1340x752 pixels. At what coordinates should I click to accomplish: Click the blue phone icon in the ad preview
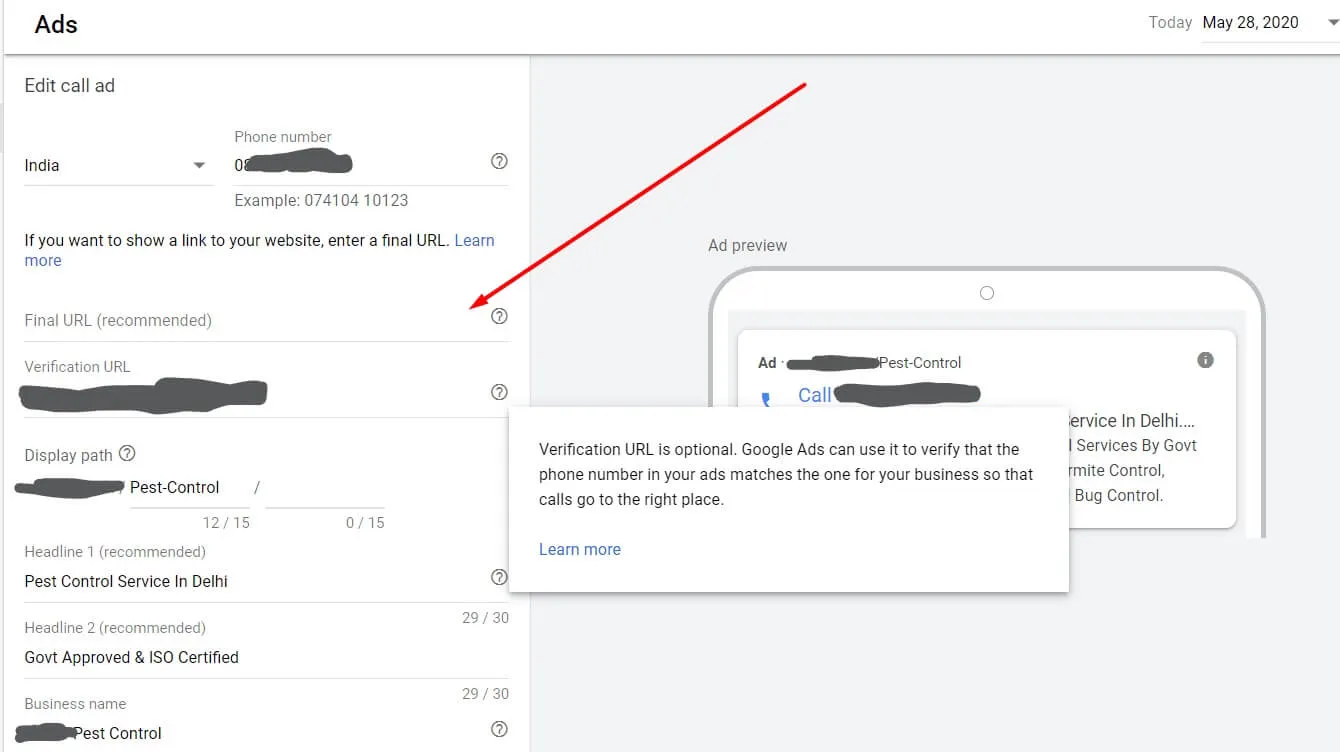(x=767, y=399)
